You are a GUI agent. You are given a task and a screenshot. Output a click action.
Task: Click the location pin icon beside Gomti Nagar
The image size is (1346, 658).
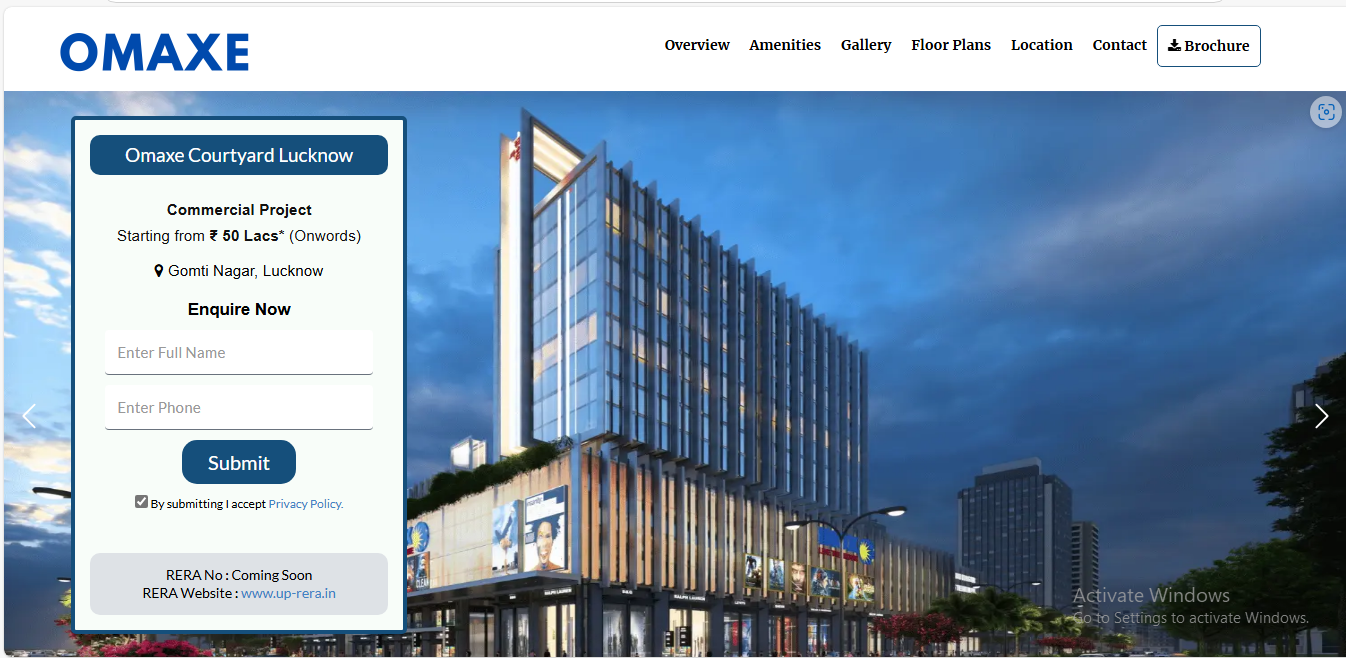pos(159,271)
